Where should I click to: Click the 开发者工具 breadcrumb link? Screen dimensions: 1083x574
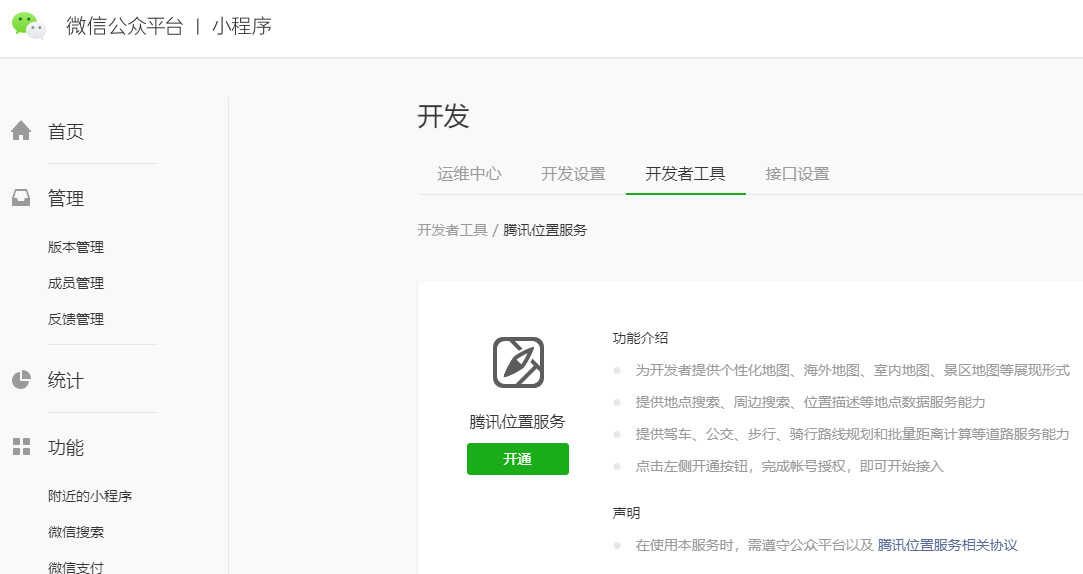(x=452, y=230)
